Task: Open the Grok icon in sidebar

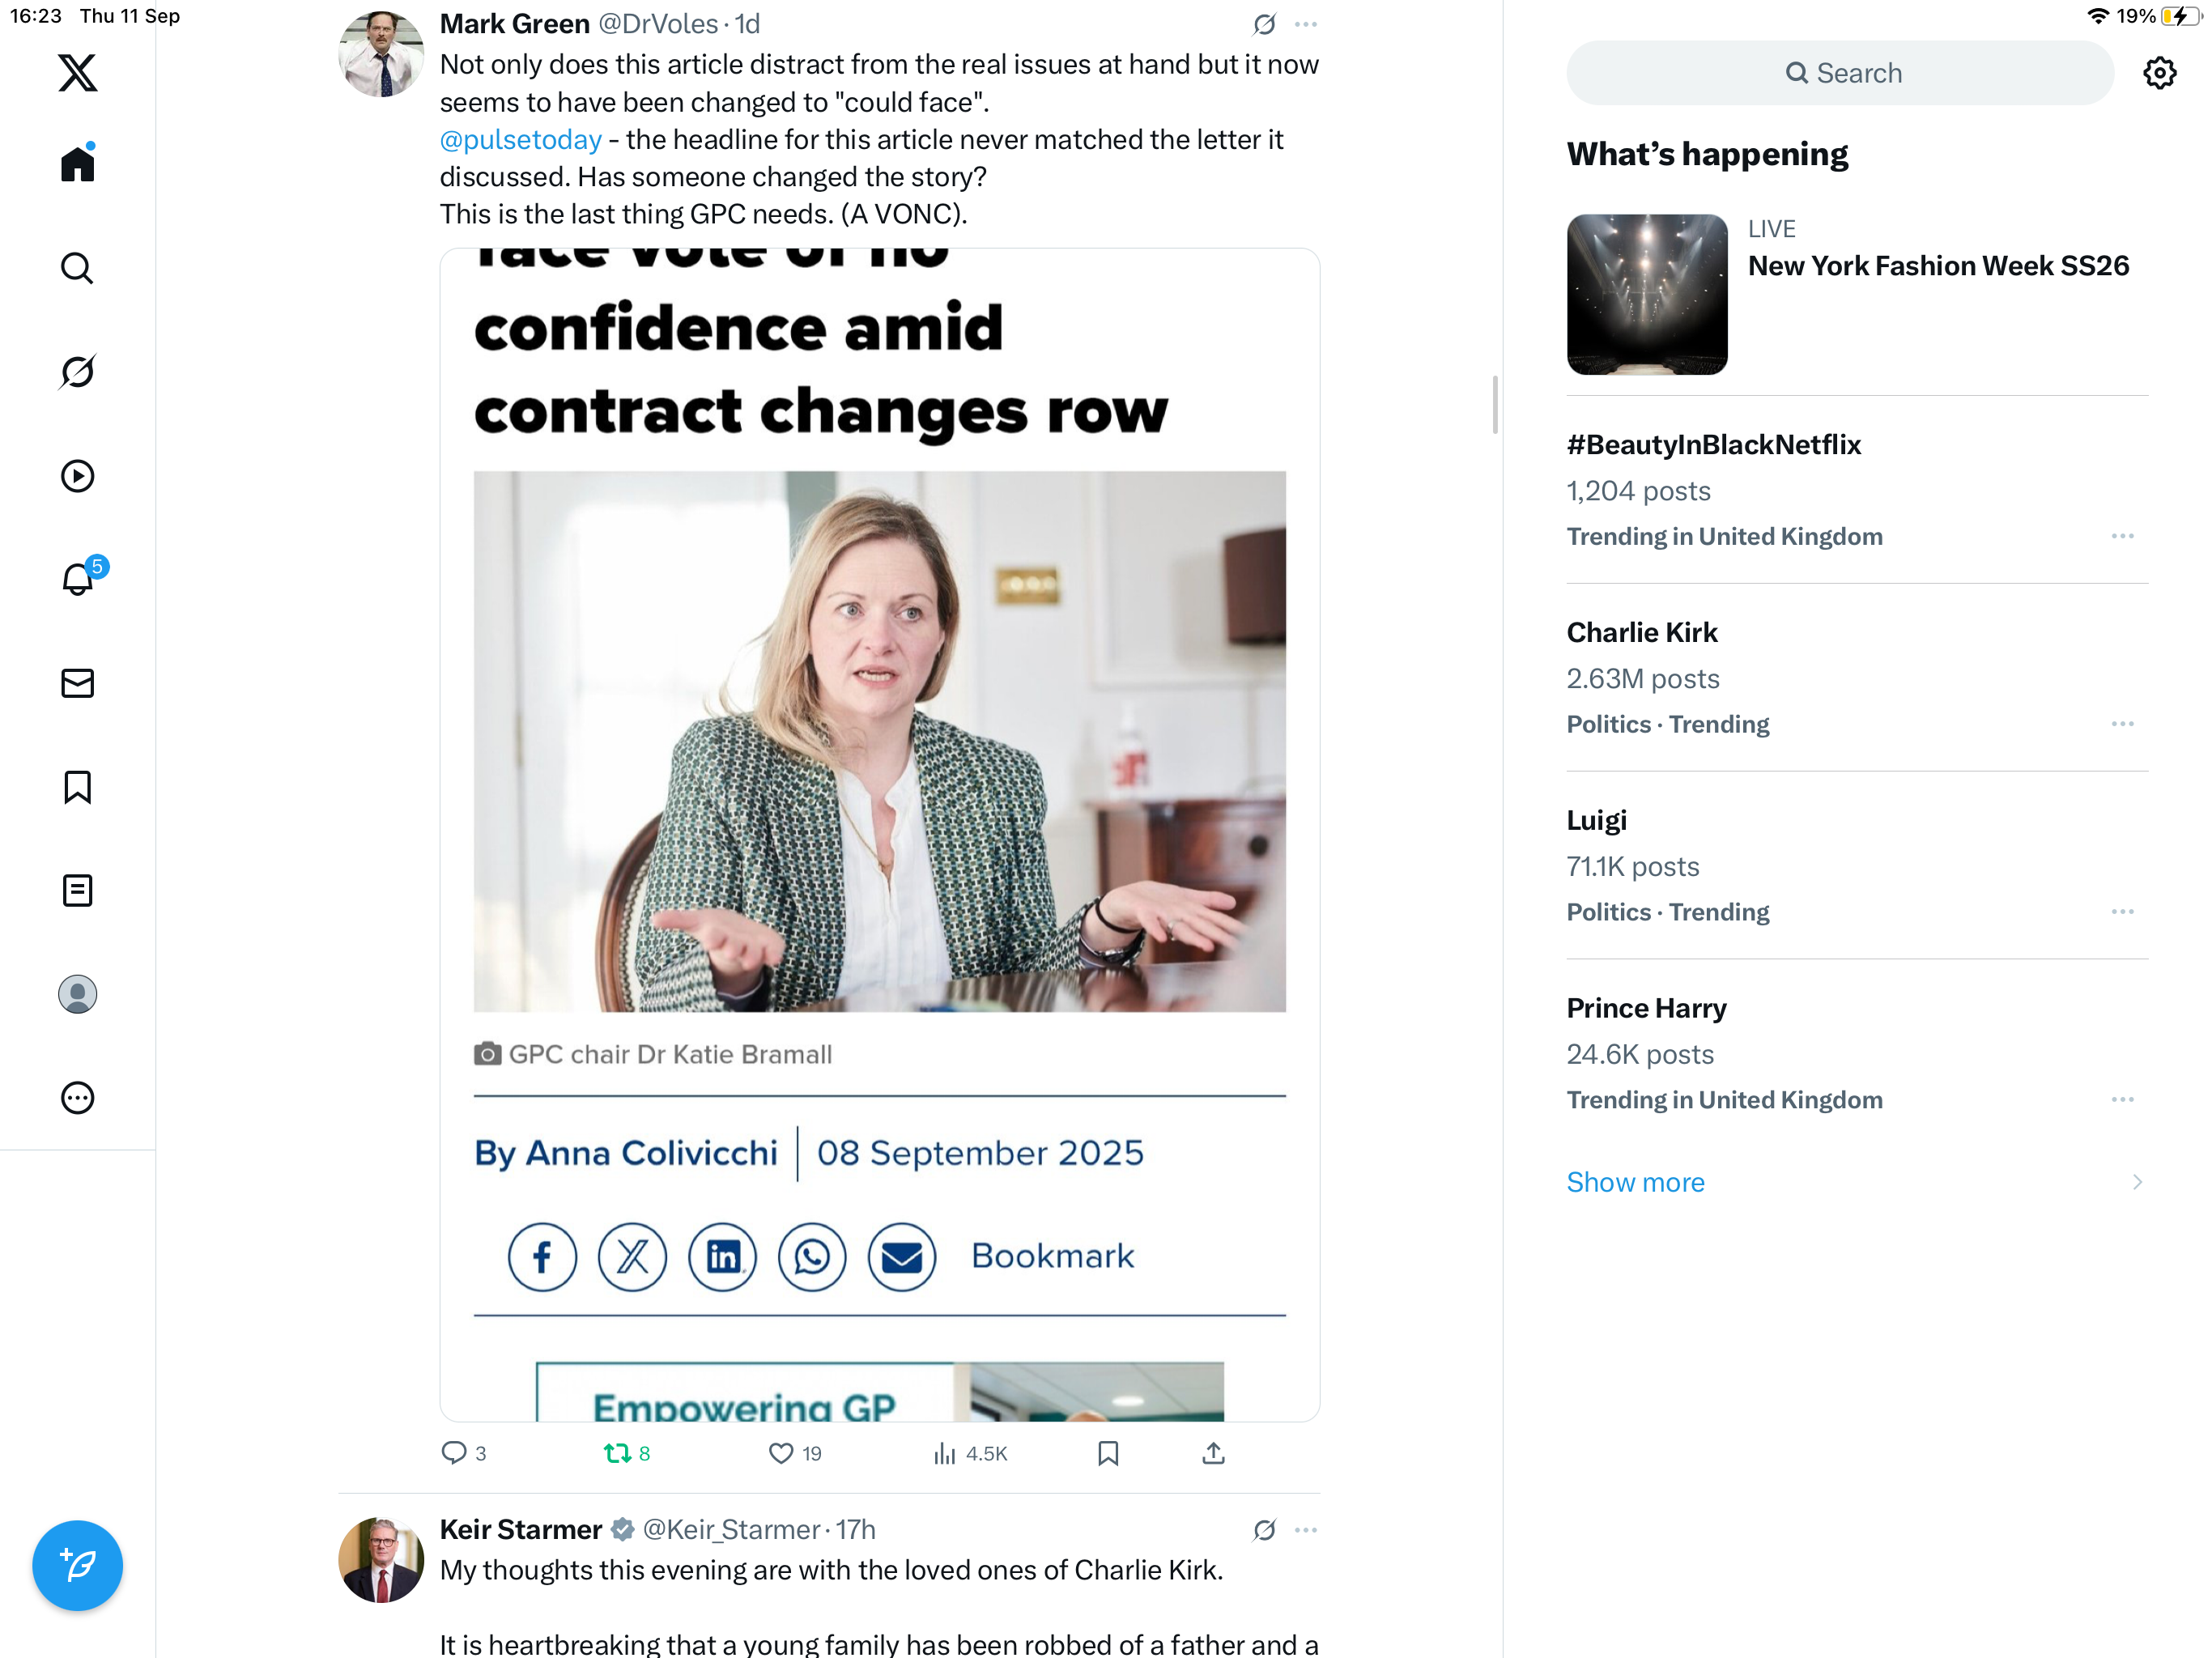Action: [77, 372]
